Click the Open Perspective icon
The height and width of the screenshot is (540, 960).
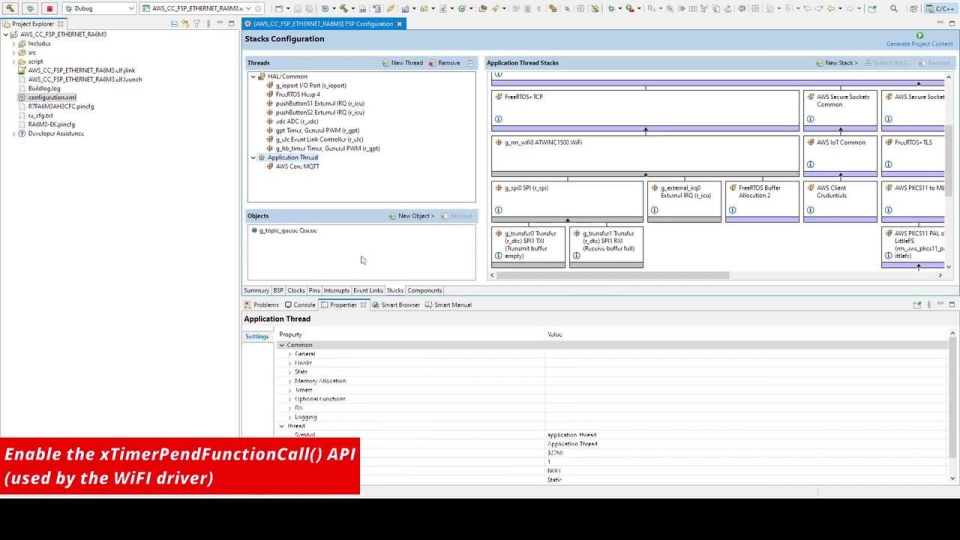click(x=913, y=9)
